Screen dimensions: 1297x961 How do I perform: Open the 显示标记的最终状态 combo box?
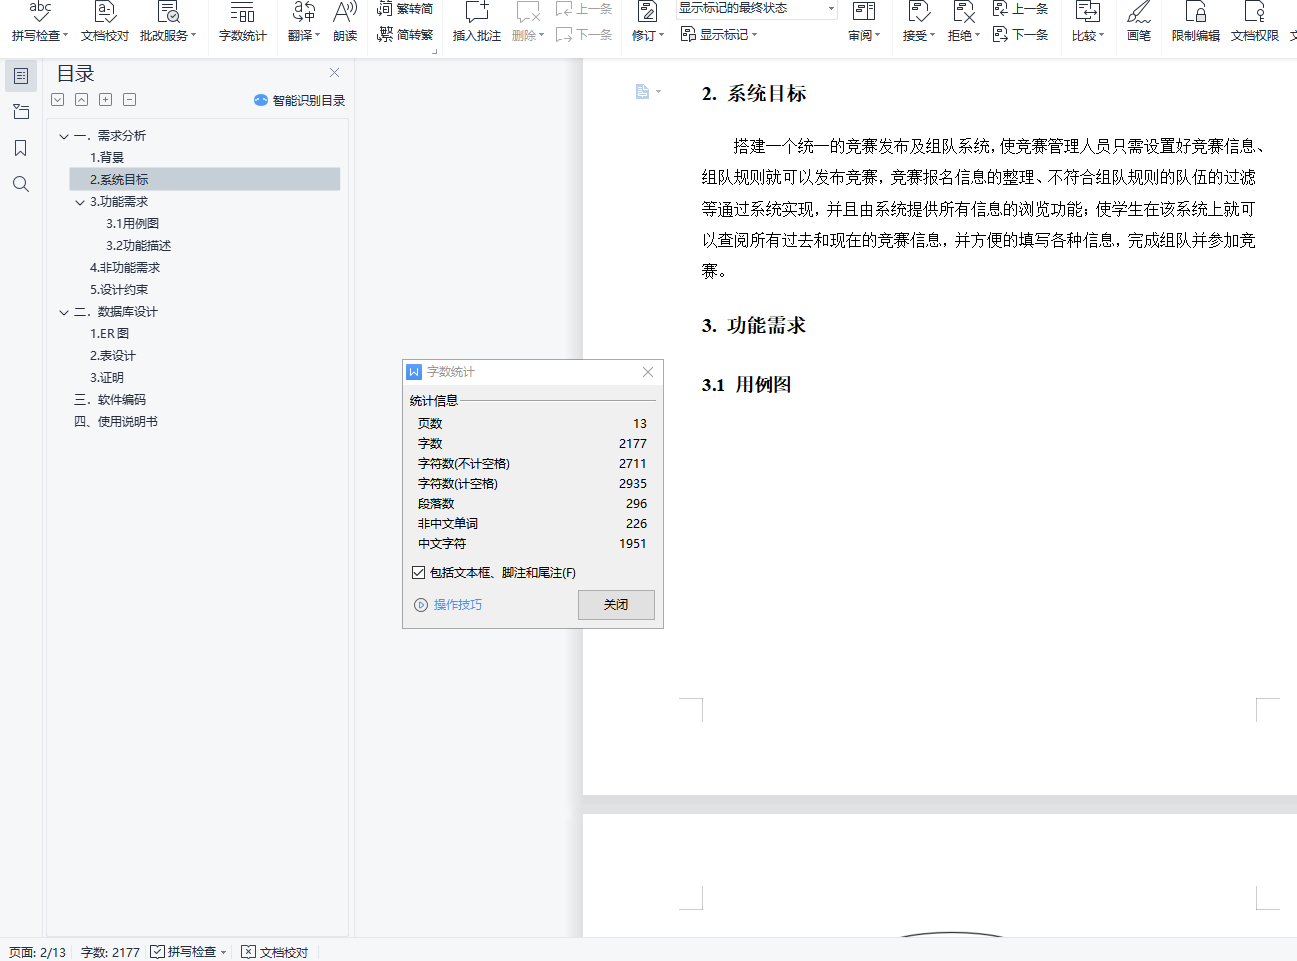(756, 8)
